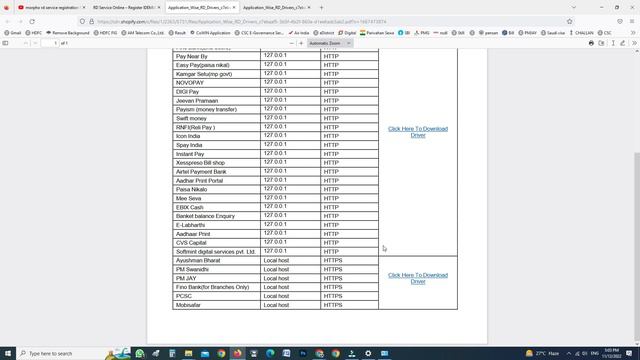Open the CHALLAN bookmark

point(581,33)
